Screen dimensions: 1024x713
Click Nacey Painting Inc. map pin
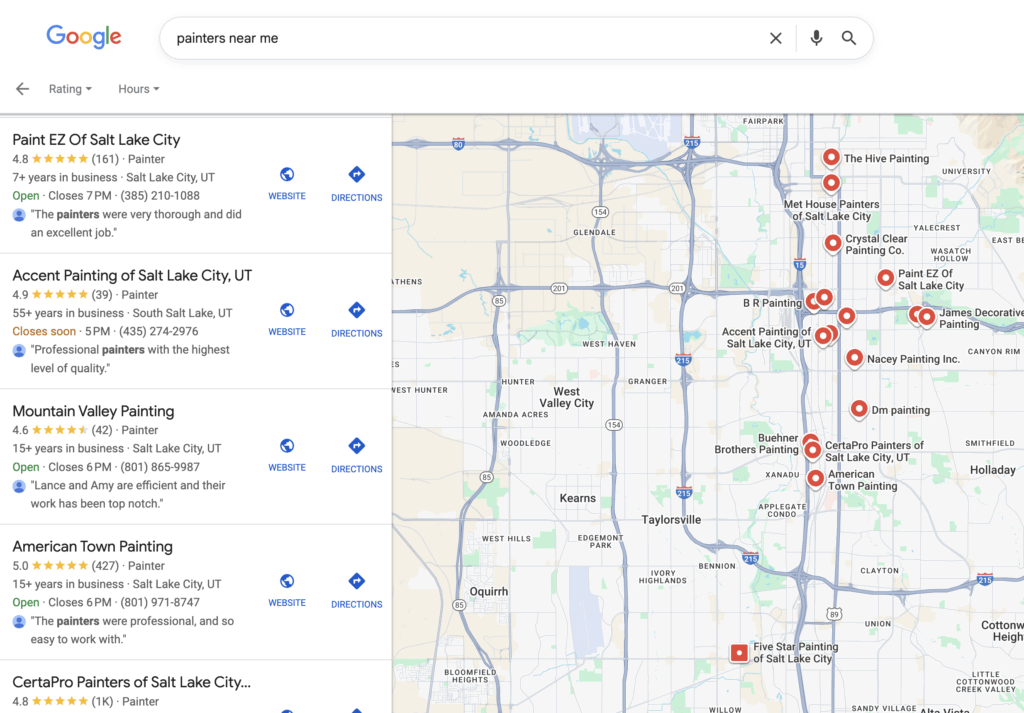click(x=854, y=357)
